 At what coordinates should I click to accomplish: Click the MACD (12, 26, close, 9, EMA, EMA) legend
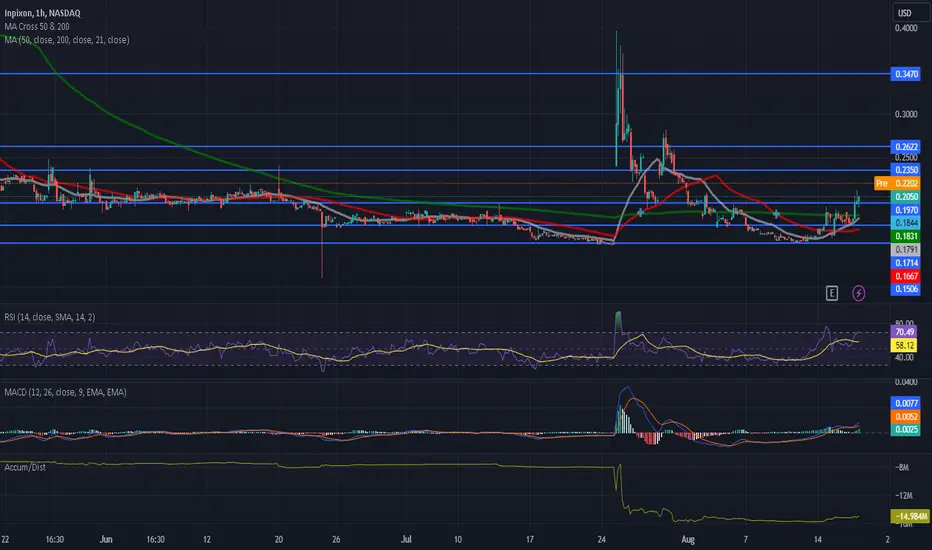tap(65, 392)
